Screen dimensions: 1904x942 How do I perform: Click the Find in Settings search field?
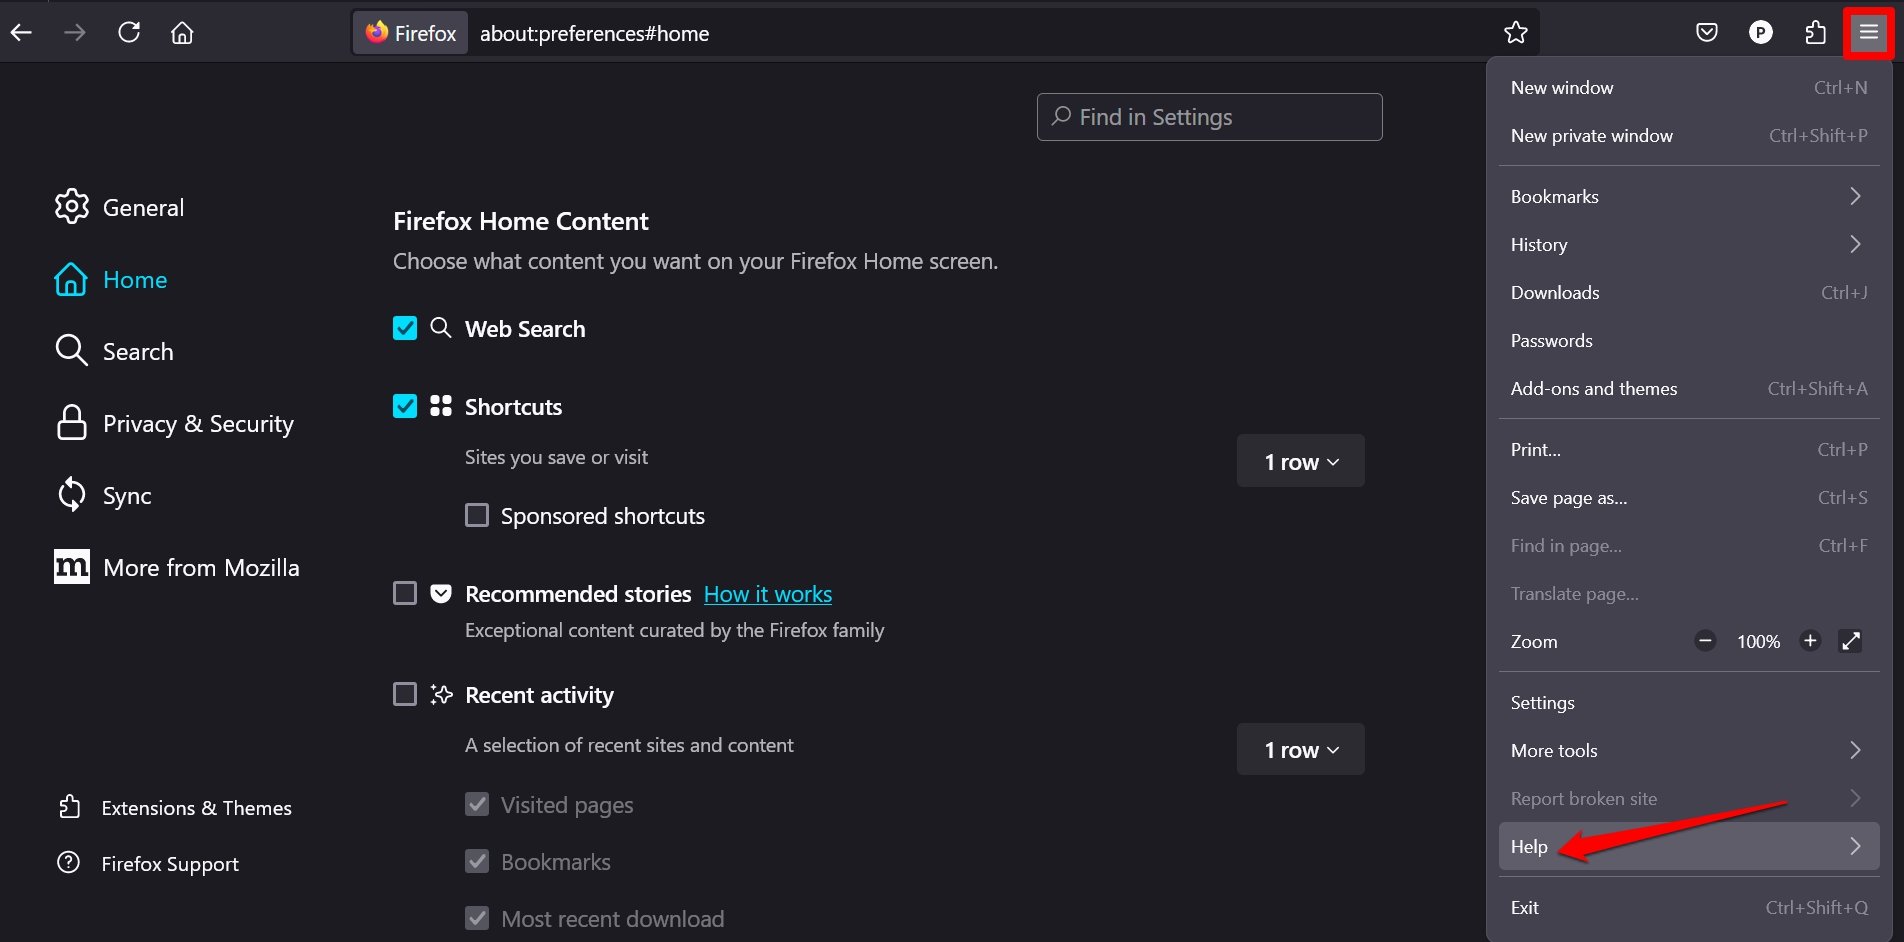pyautogui.click(x=1210, y=117)
